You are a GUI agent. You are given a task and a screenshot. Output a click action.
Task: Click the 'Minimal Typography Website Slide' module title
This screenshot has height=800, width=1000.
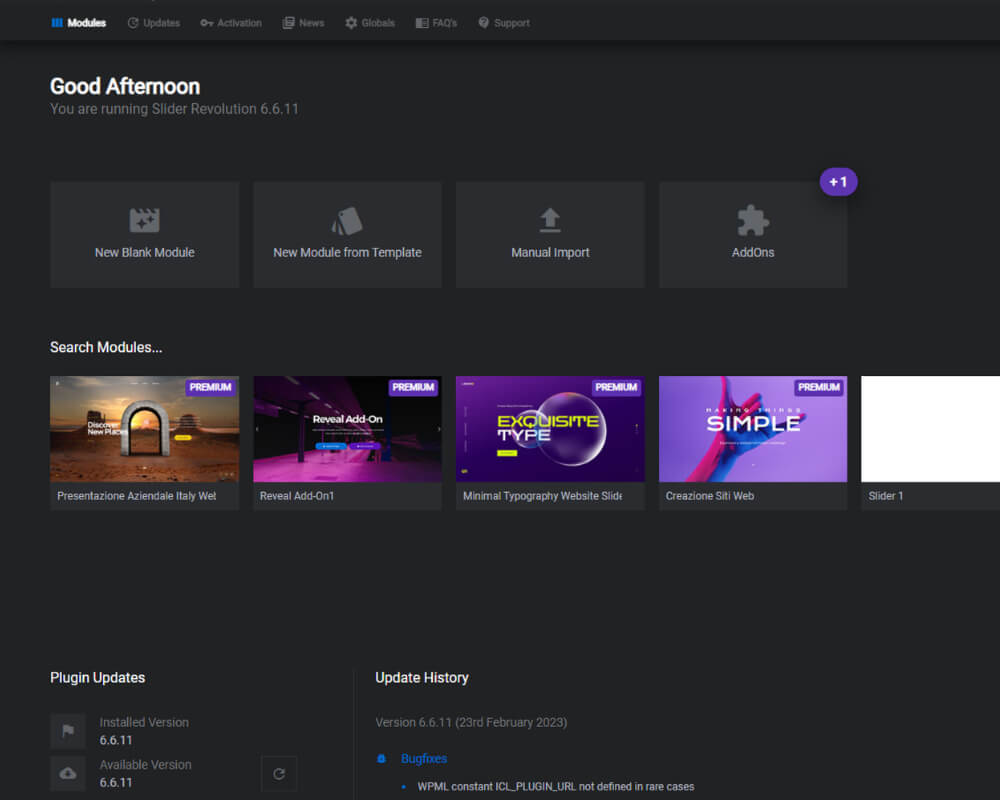click(x=543, y=496)
